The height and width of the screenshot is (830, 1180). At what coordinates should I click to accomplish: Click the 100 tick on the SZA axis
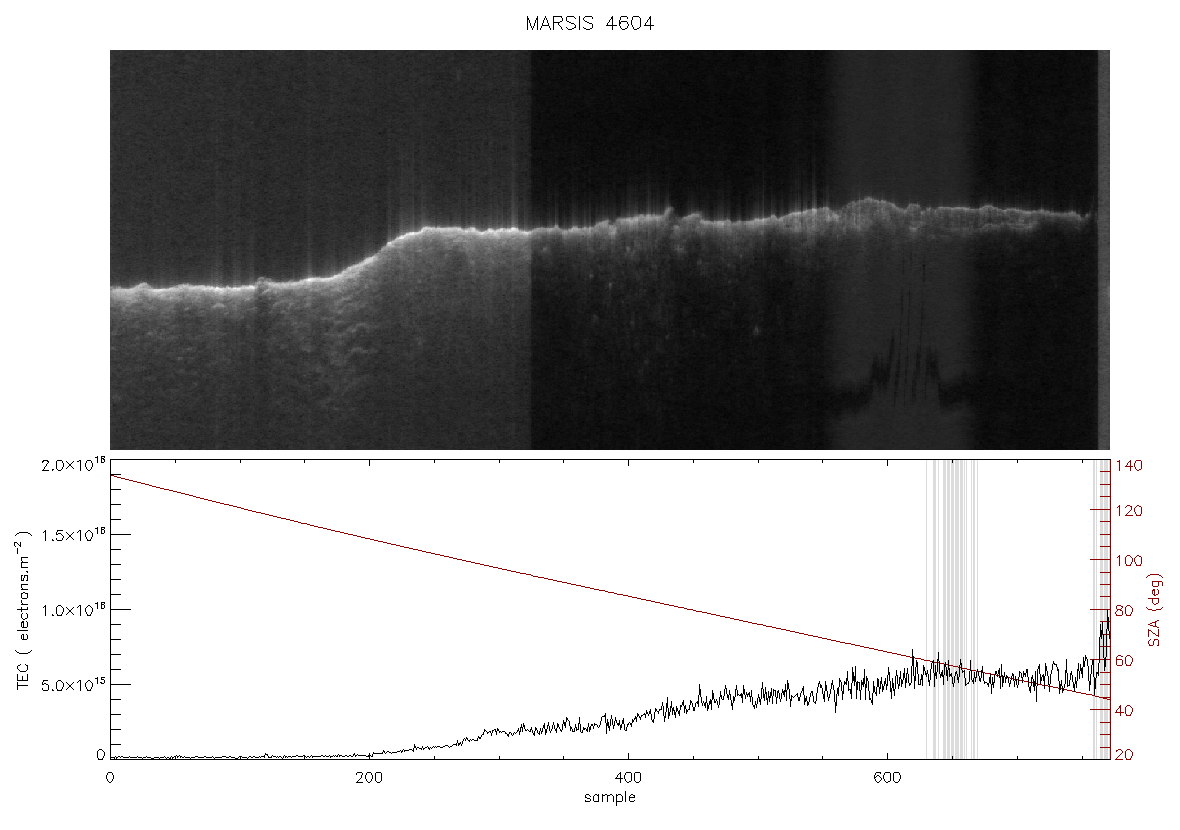pyautogui.click(x=1129, y=561)
